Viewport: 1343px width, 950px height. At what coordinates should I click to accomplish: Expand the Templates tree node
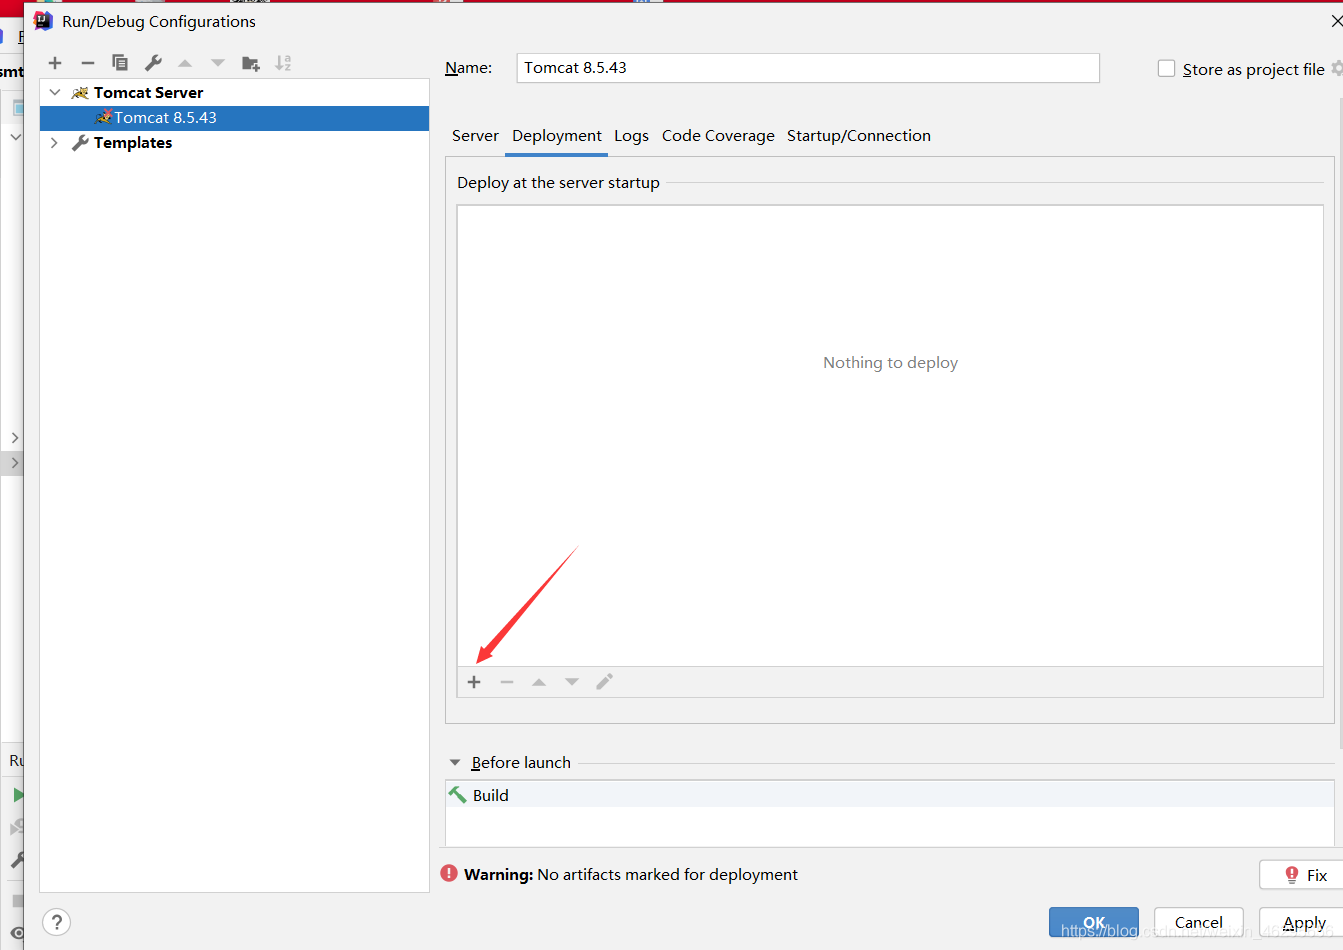(55, 143)
